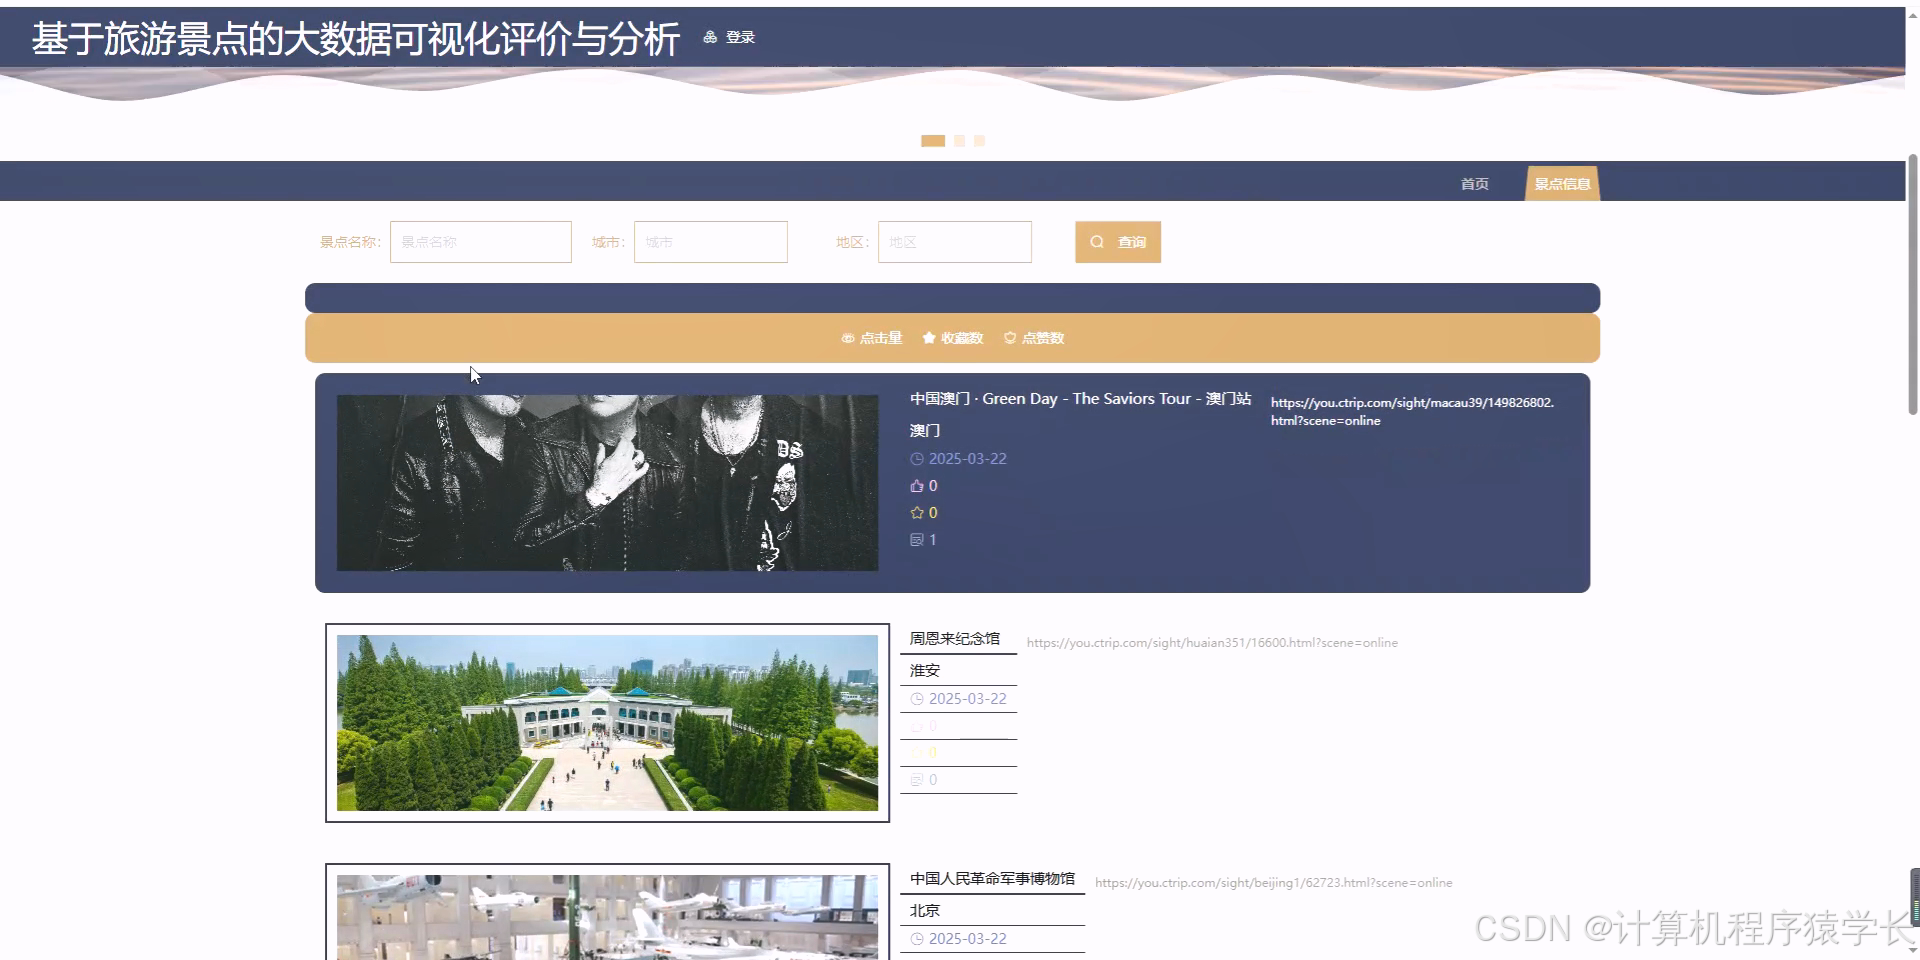
Task: Click the 景点名称 input field
Action: point(480,242)
